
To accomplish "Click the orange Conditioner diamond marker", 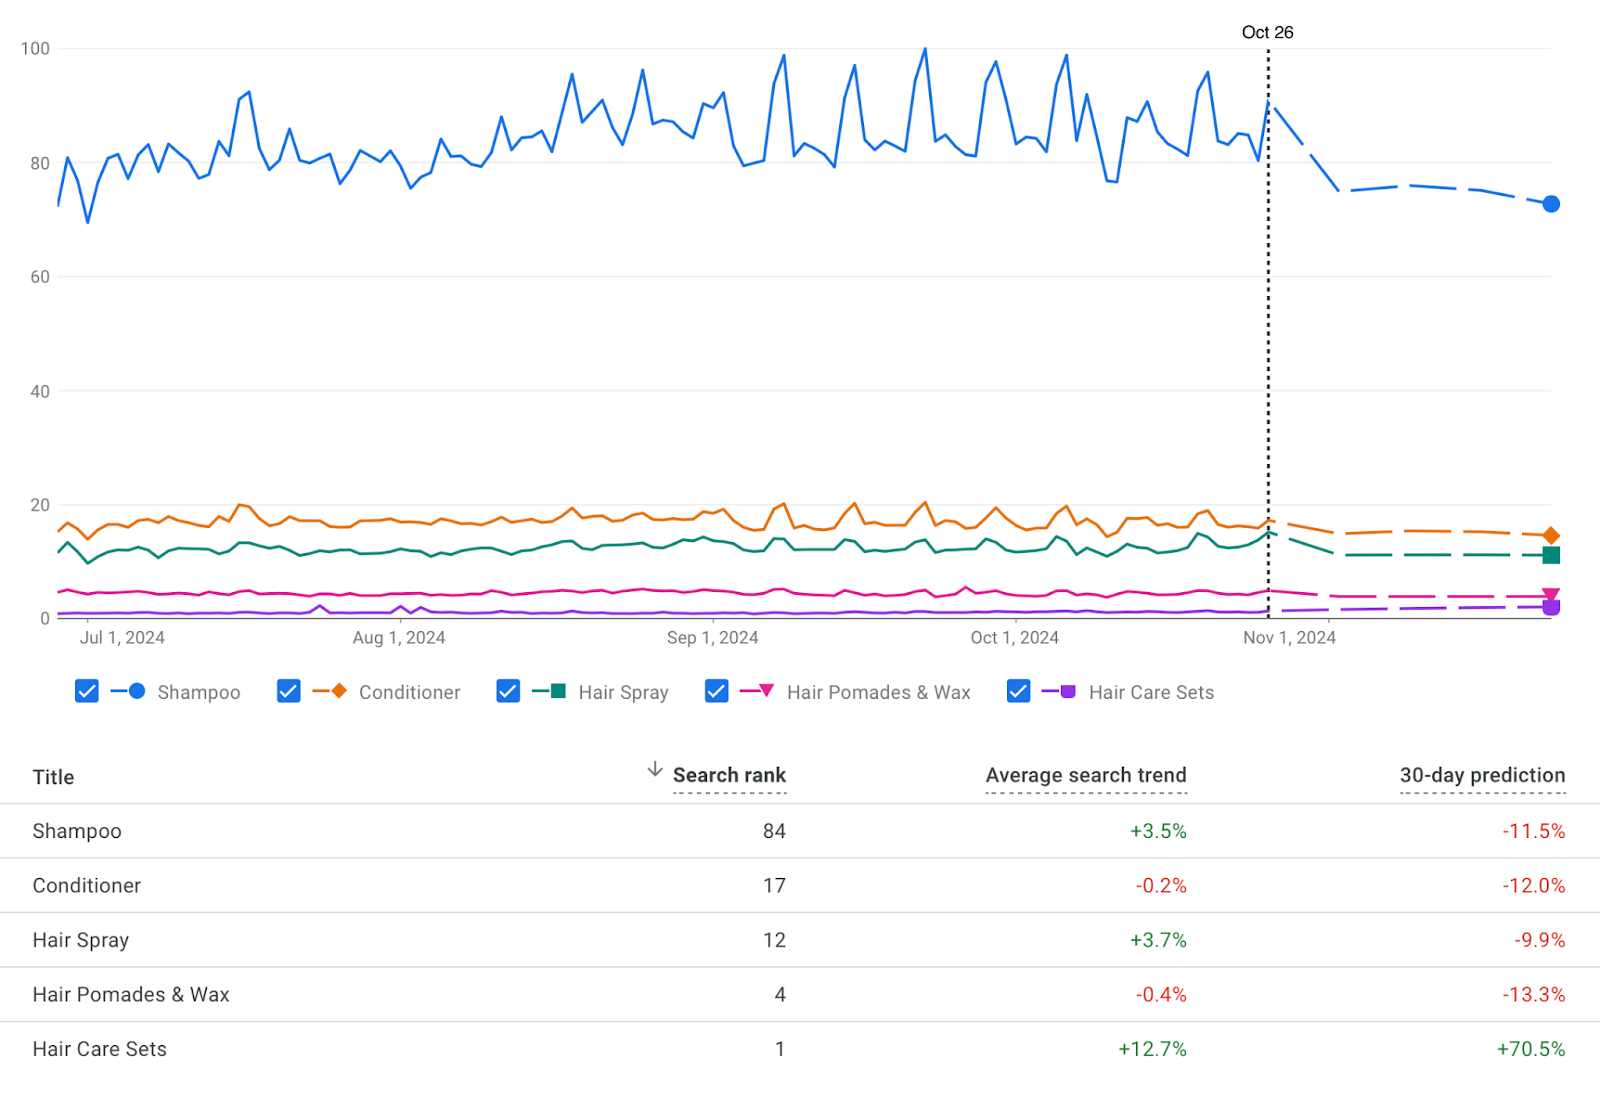I will 1551,535.
